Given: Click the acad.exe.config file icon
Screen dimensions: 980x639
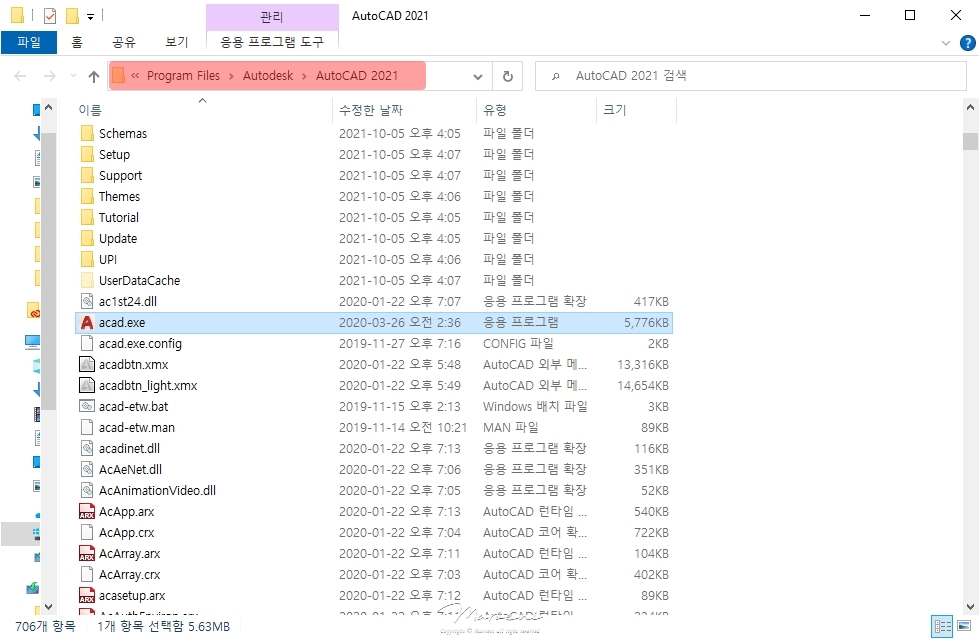Looking at the screenshot, I should (x=88, y=343).
